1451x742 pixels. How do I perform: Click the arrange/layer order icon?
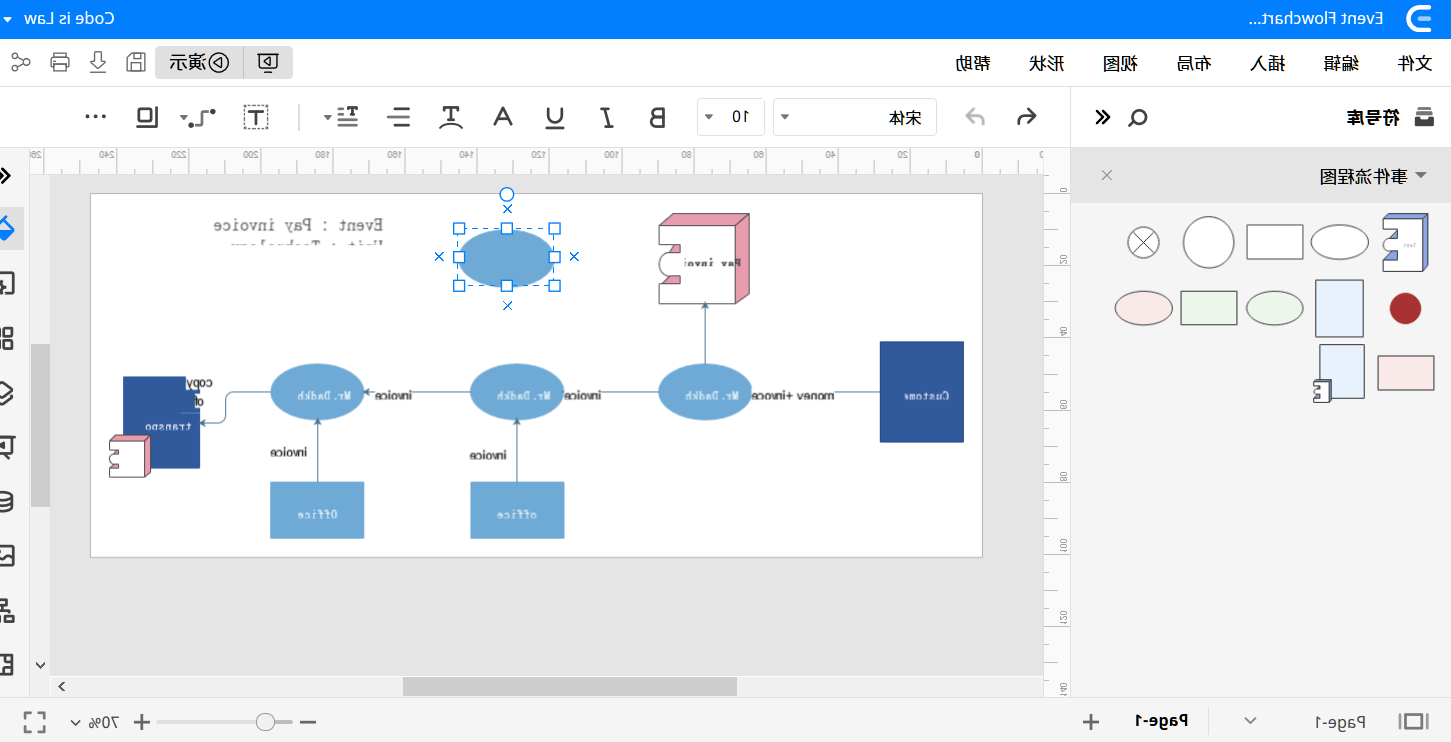coord(147,117)
